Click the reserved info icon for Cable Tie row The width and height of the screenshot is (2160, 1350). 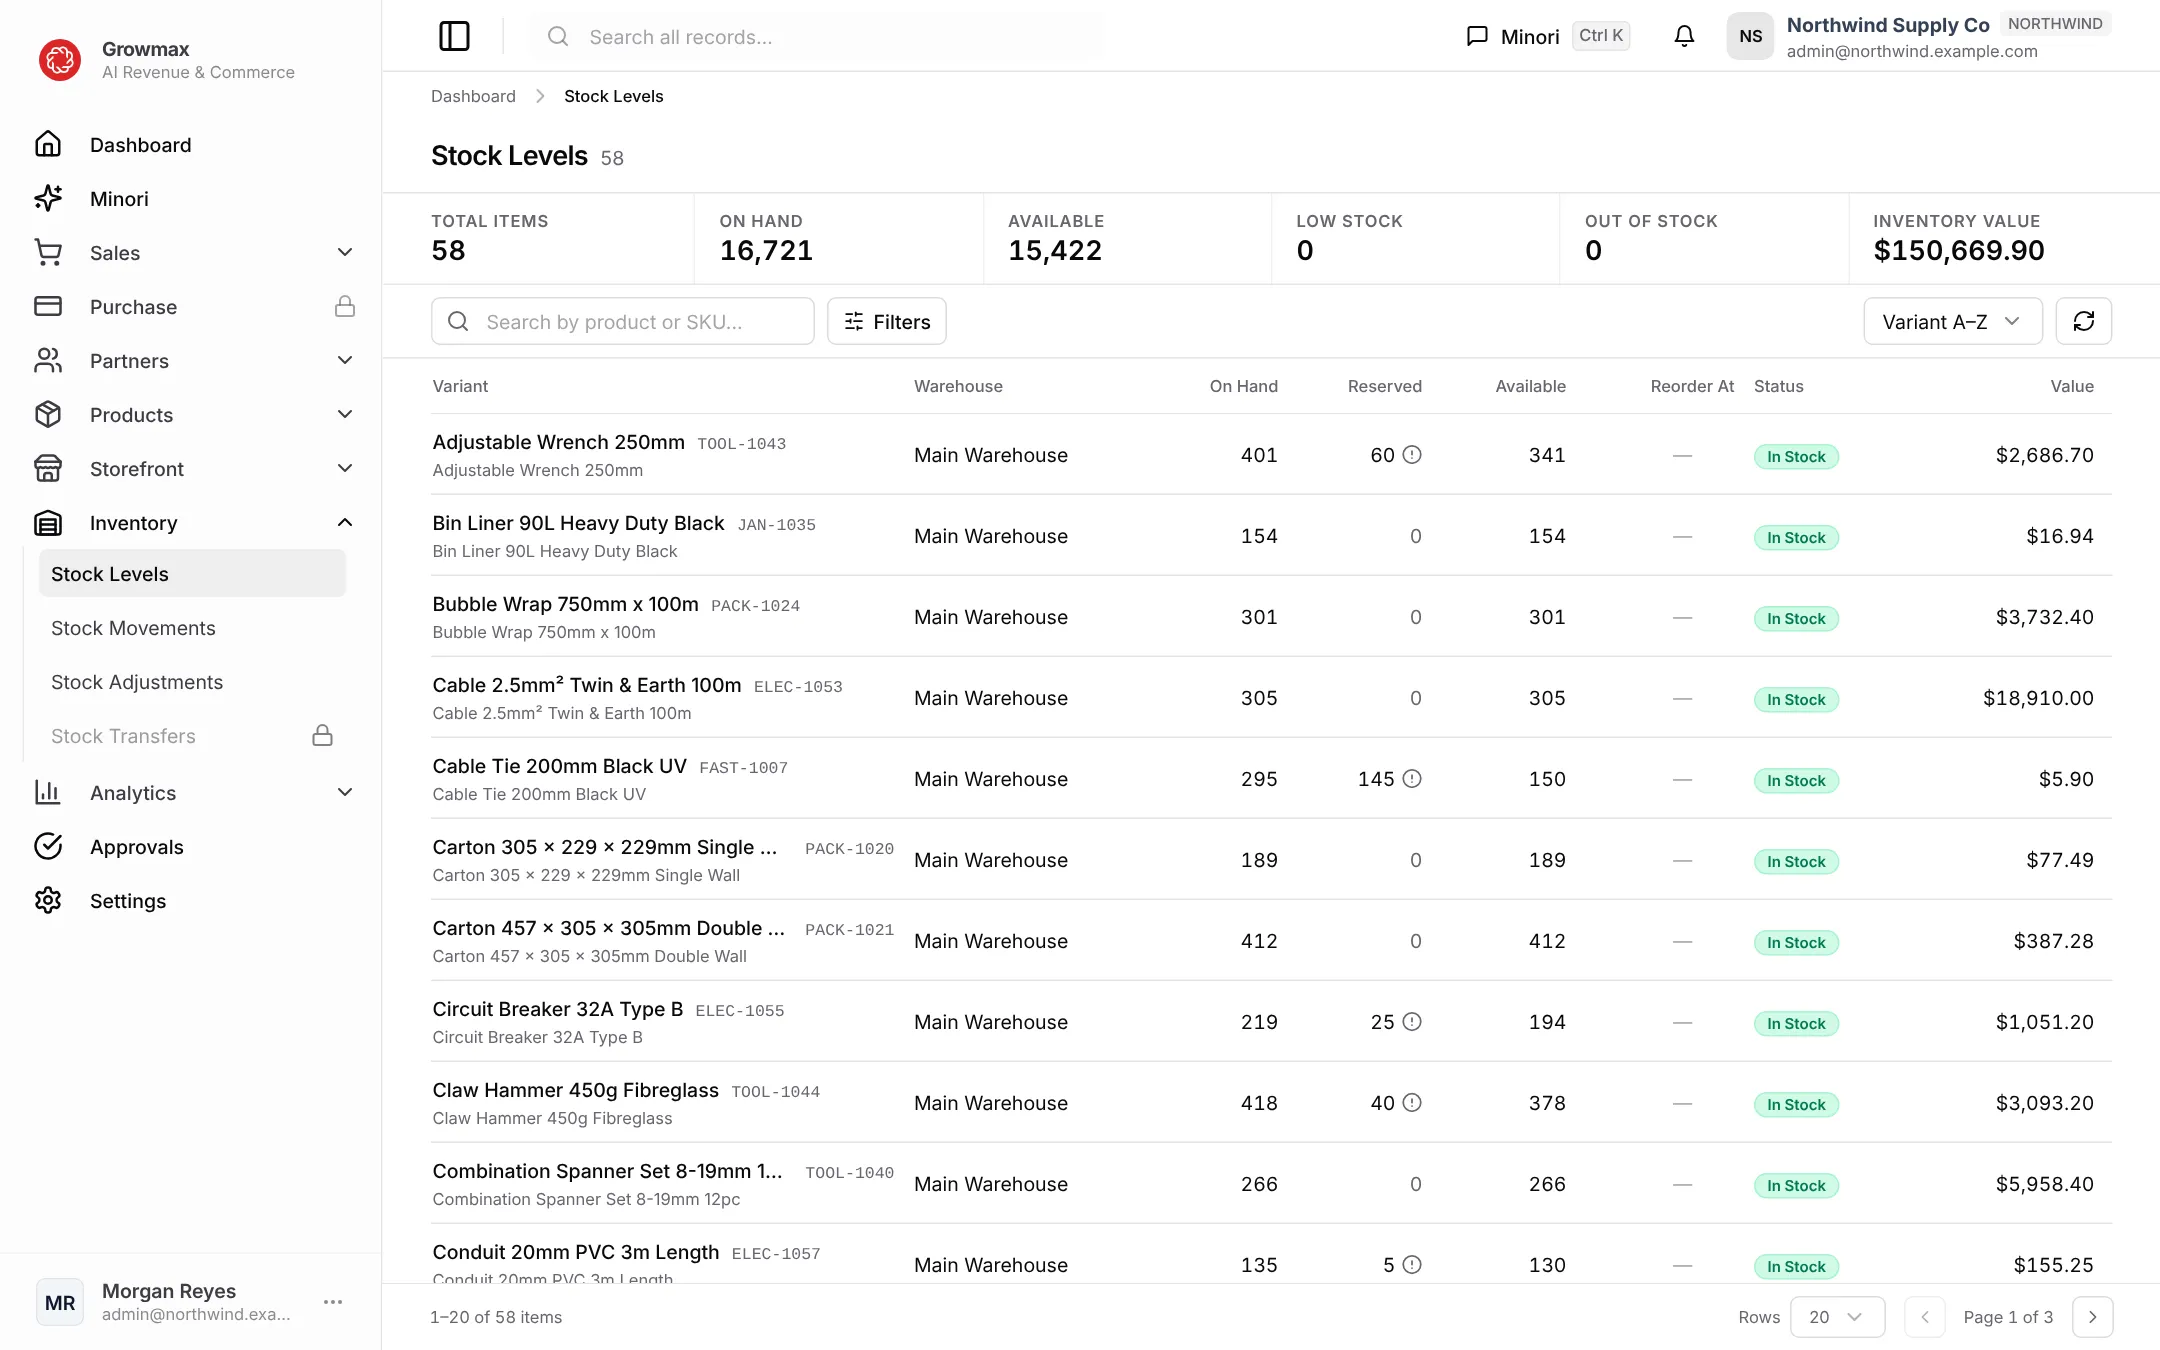tap(1412, 779)
